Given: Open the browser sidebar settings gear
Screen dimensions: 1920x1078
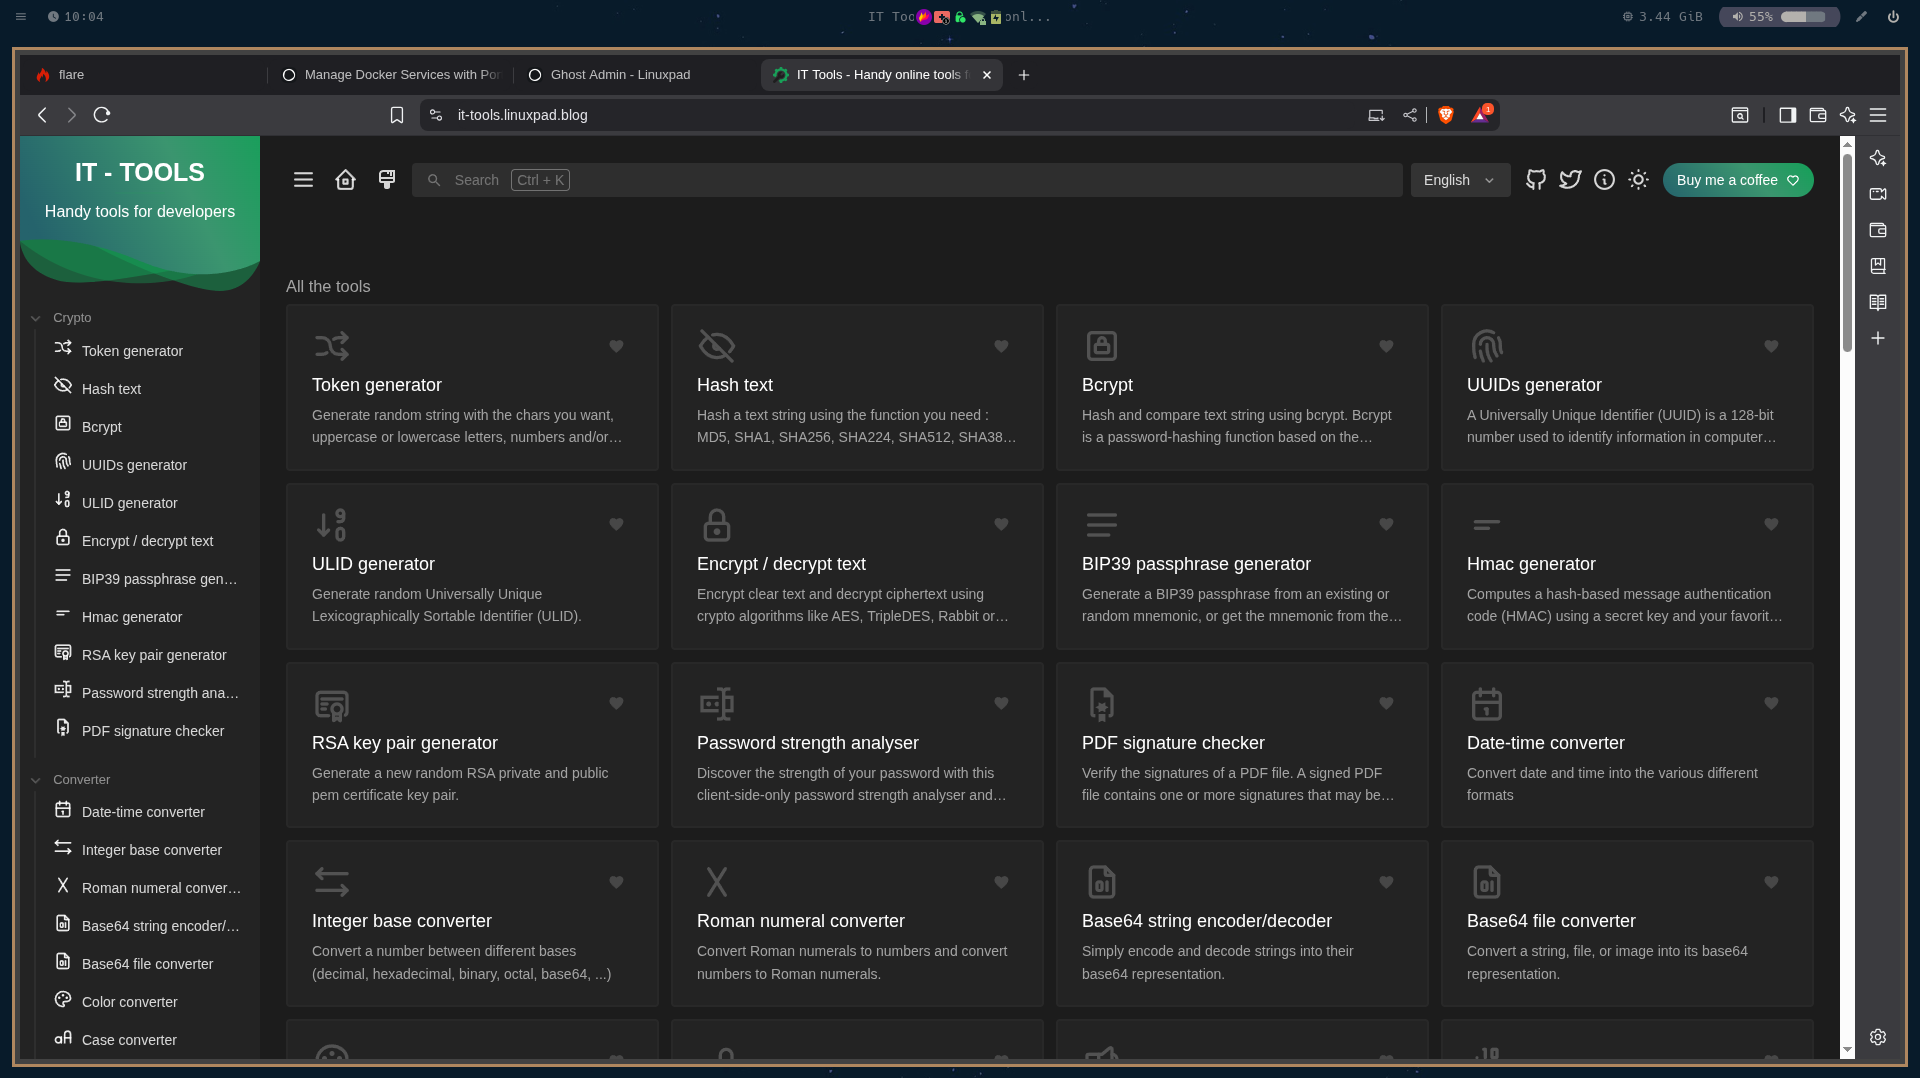Looking at the screenshot, I should click(x=1878, y=1037).
